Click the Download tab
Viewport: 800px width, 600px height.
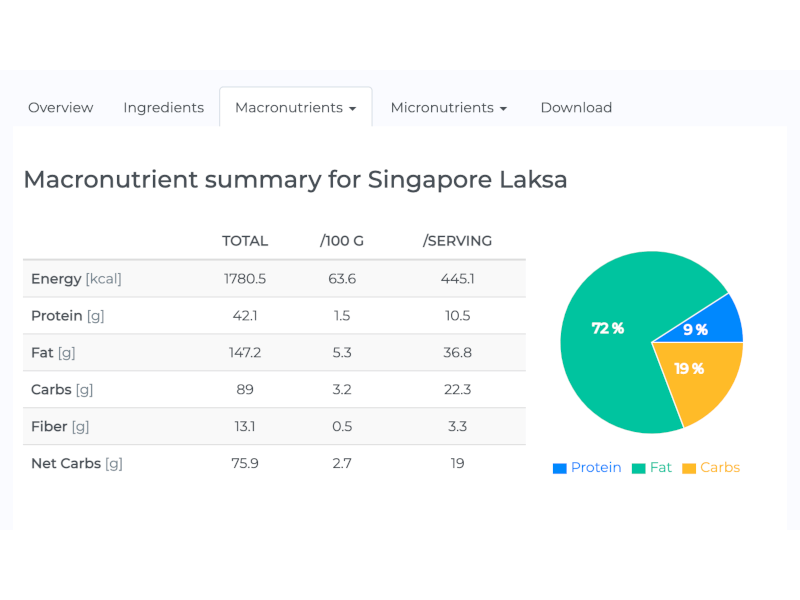click(576, 107)
